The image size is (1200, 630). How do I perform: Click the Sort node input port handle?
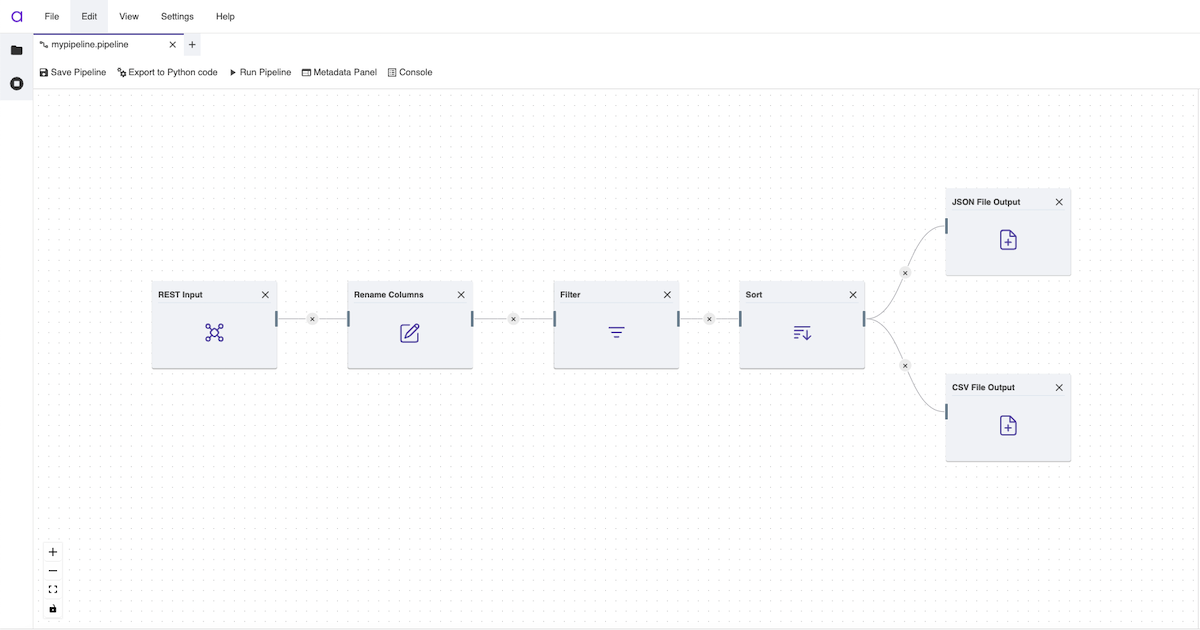click(741, 319)
